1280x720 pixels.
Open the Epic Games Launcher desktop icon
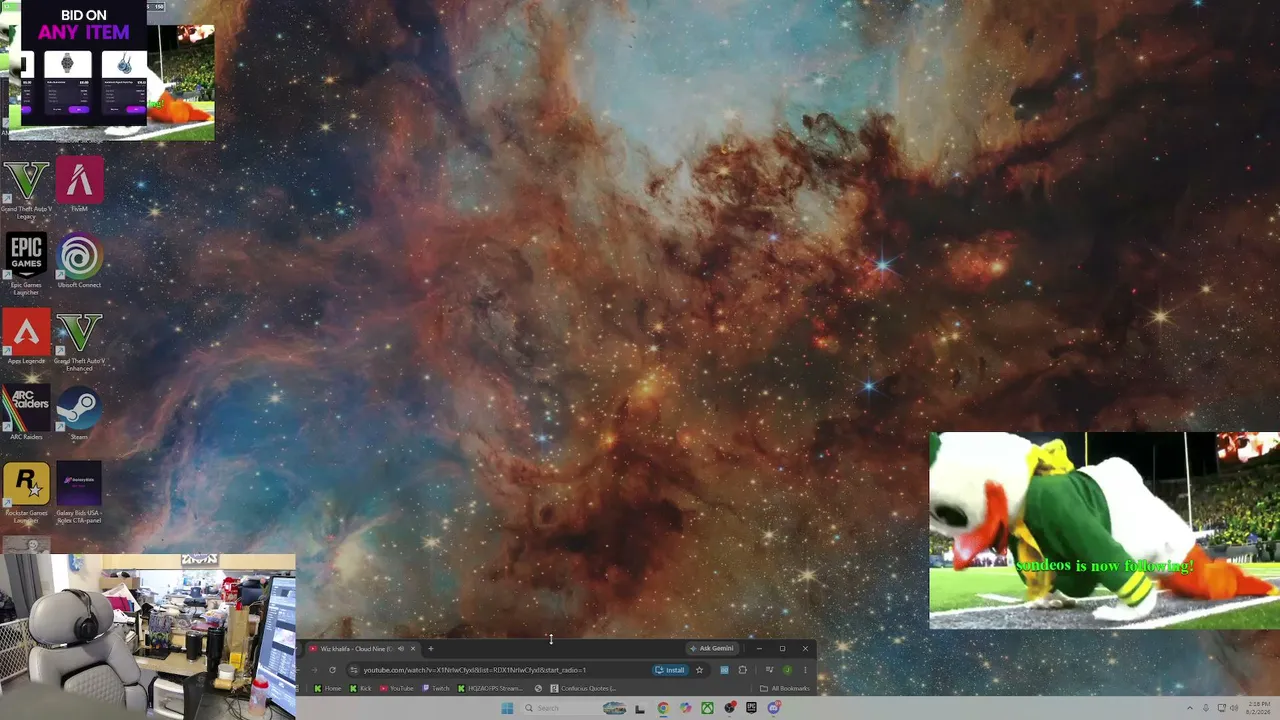coord(26,265)
